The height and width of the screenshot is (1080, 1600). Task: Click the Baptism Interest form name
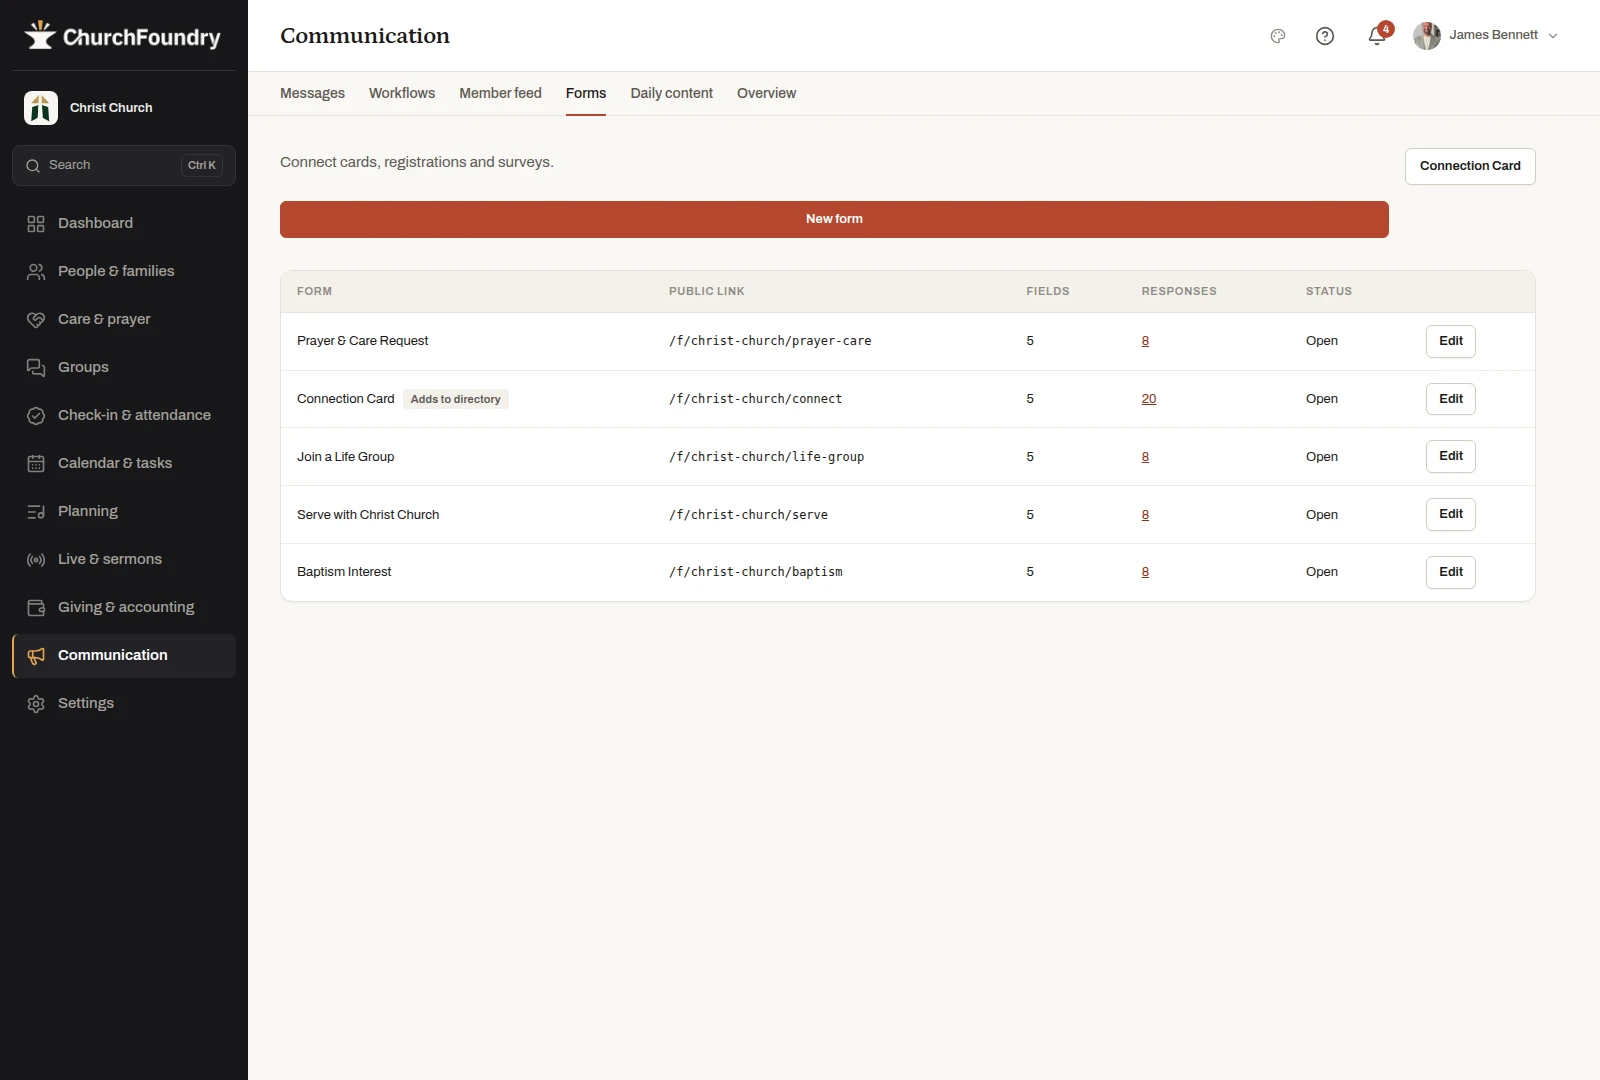click(x=344, y=572)
